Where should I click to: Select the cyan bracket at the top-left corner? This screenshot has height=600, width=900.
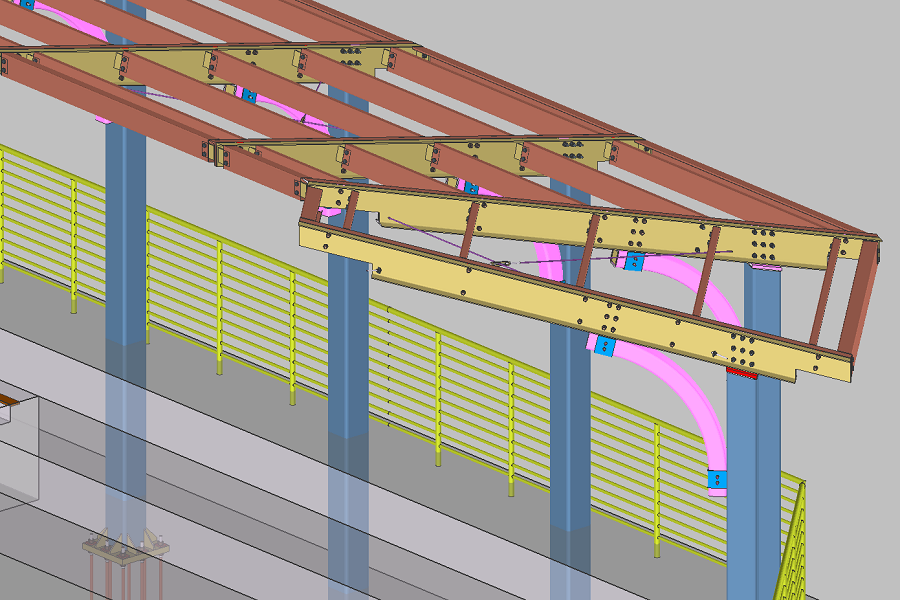click(x=27, y=4)
